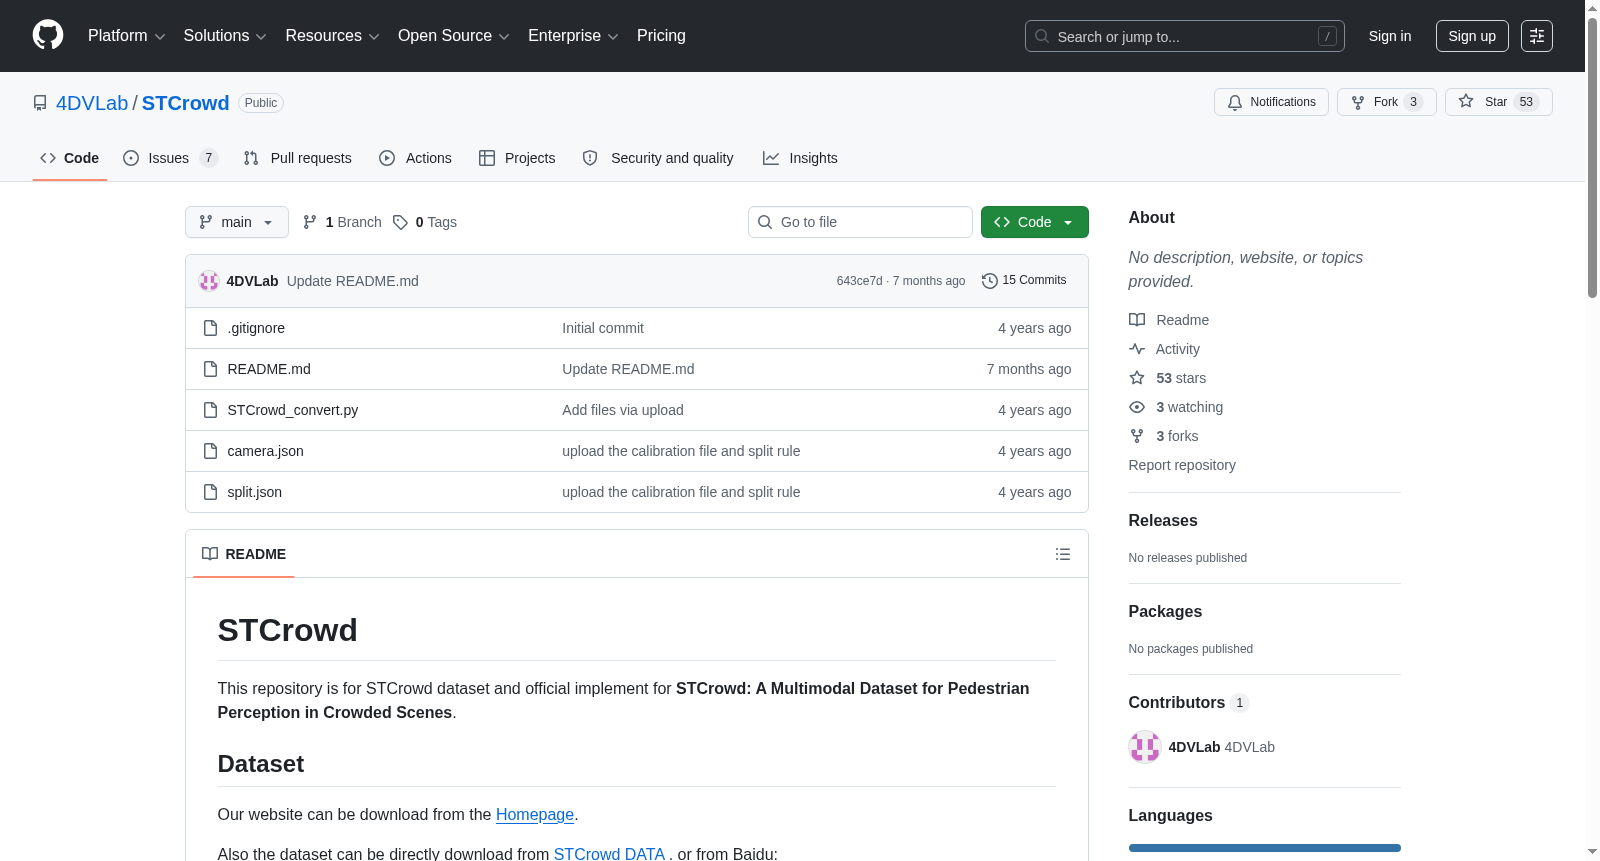Click the eye icon beside 3 watching

(1137, 407)
